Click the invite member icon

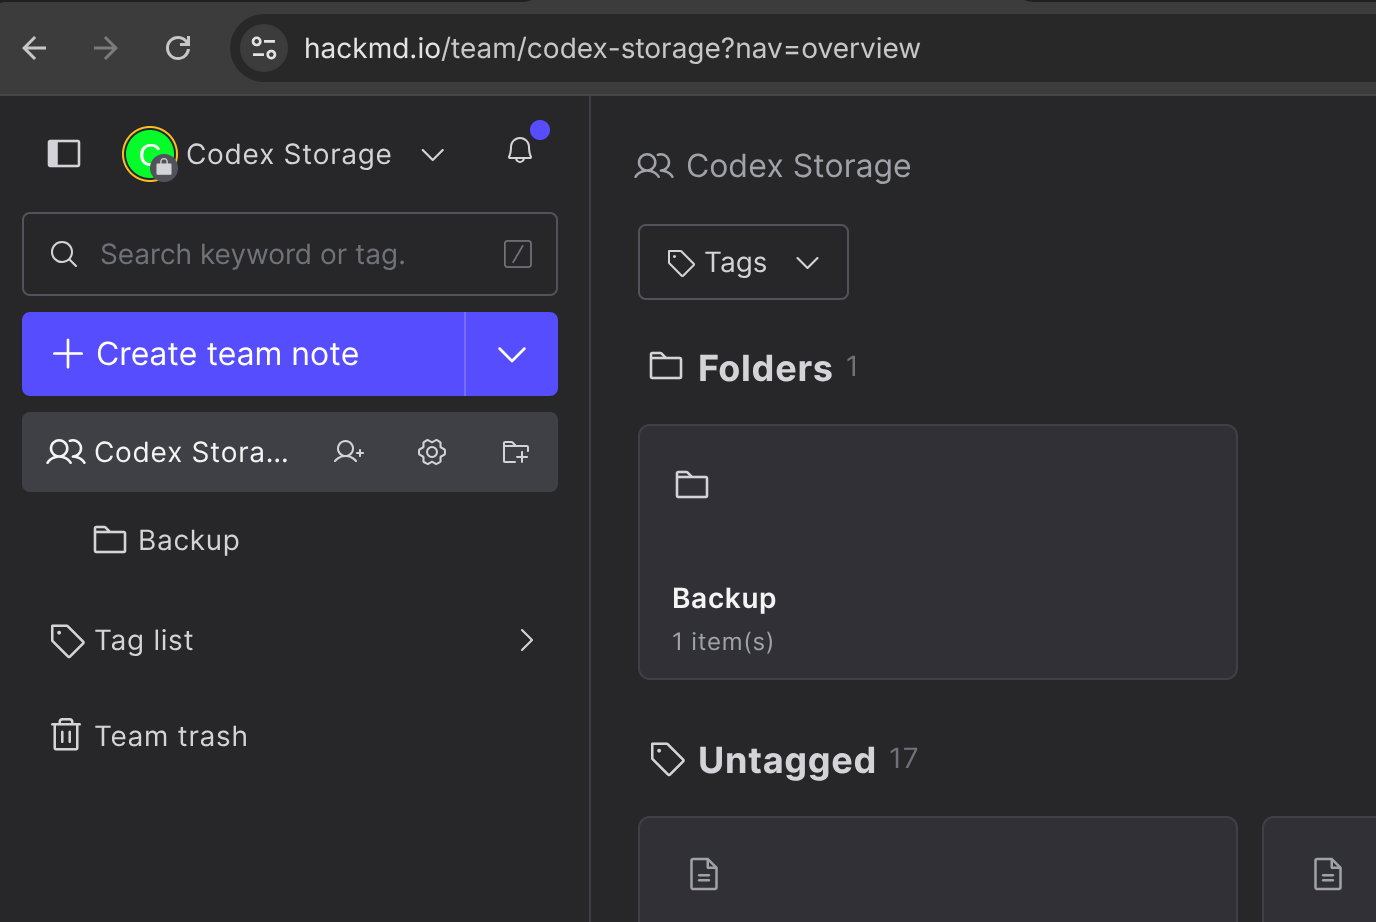tap(349, 452)
